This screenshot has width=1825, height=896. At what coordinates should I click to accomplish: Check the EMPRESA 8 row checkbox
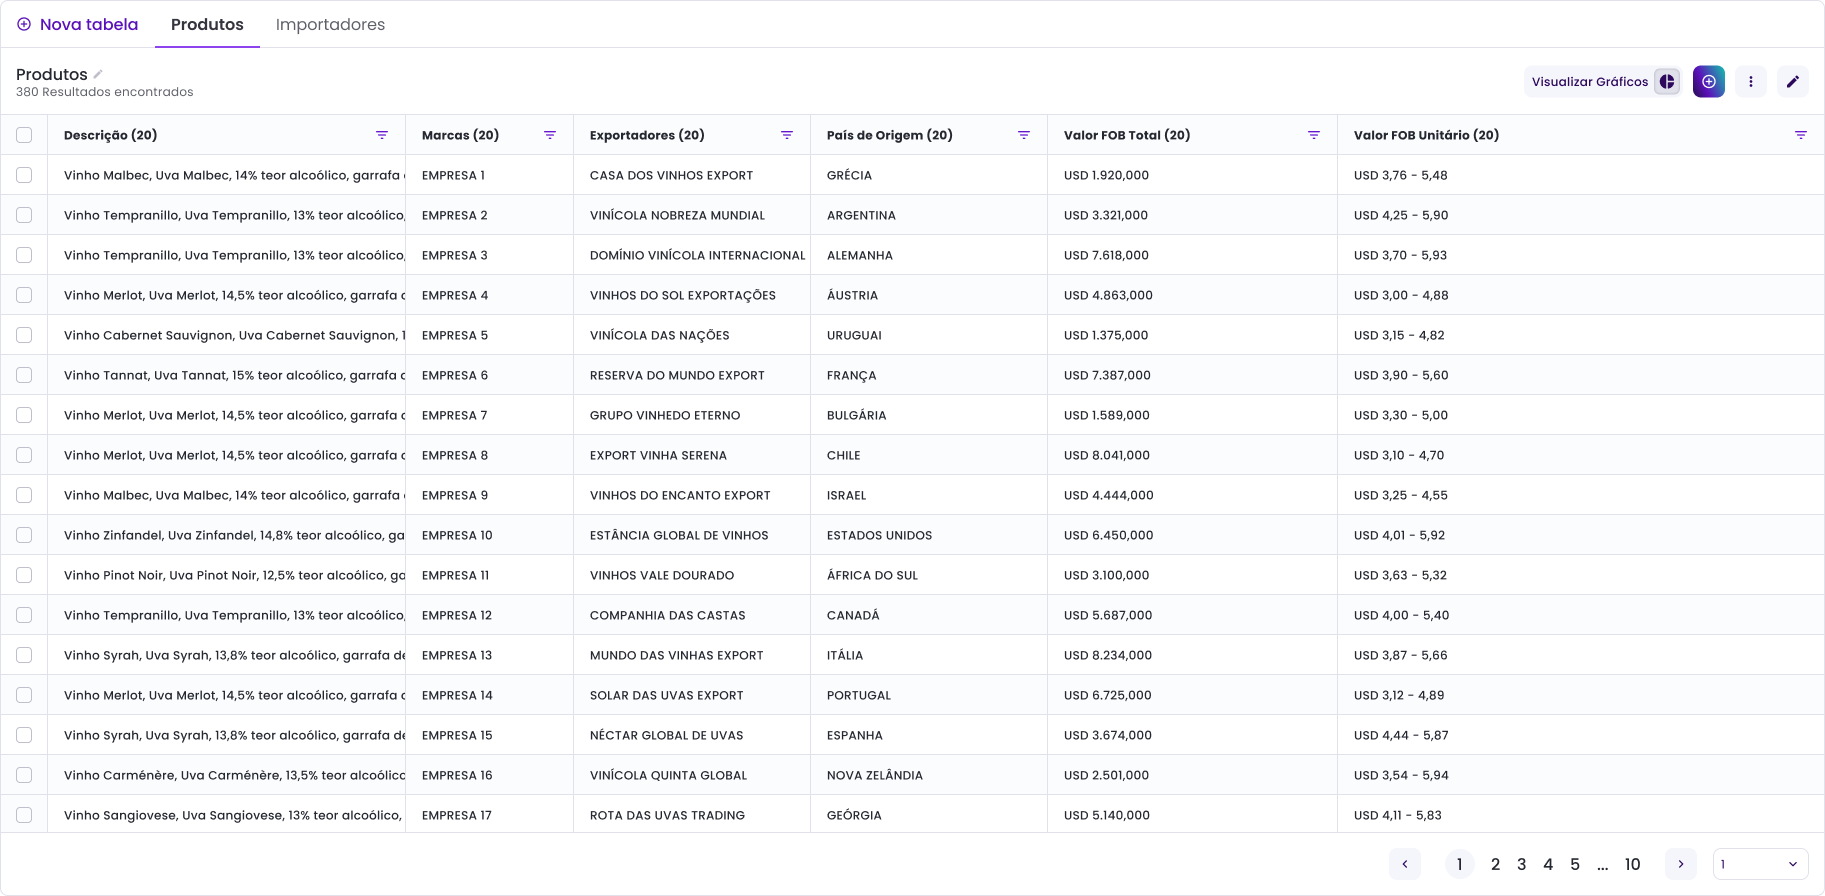click(24, 455)
